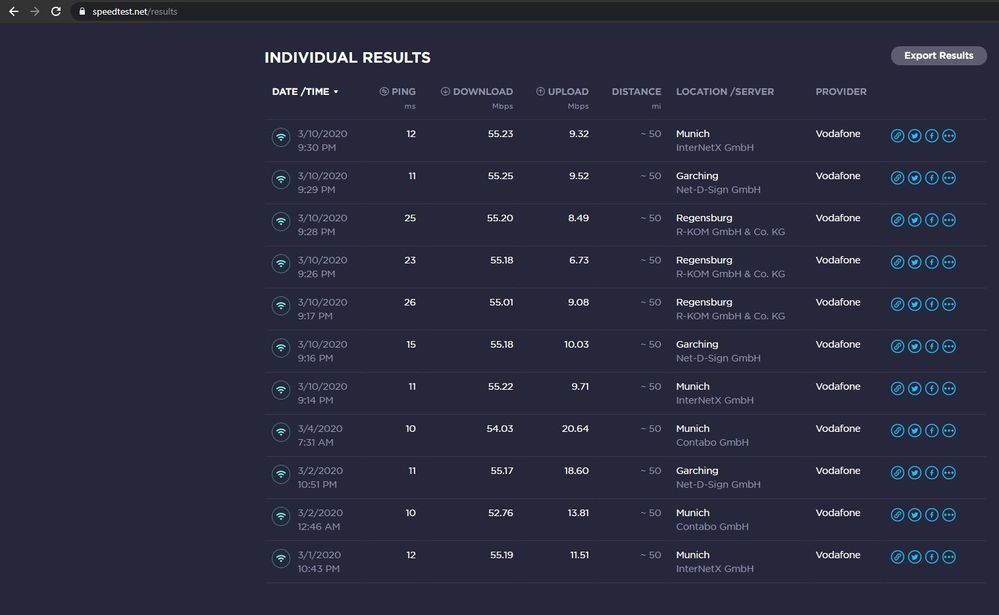This screenshot has width=999, height=615.
Task: Share 9:30 PM result on Twitter
Action: (x=914, y=136)
